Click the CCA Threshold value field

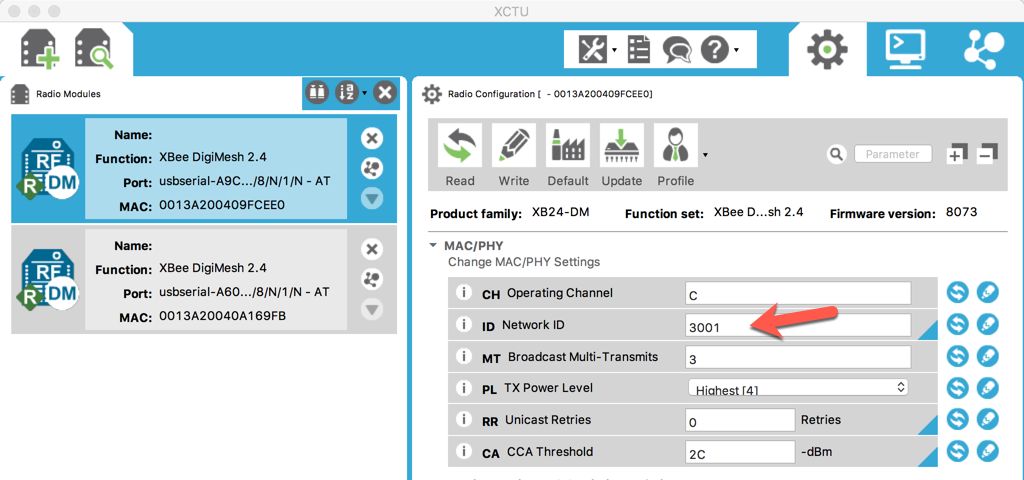click(x=740, y=453)
